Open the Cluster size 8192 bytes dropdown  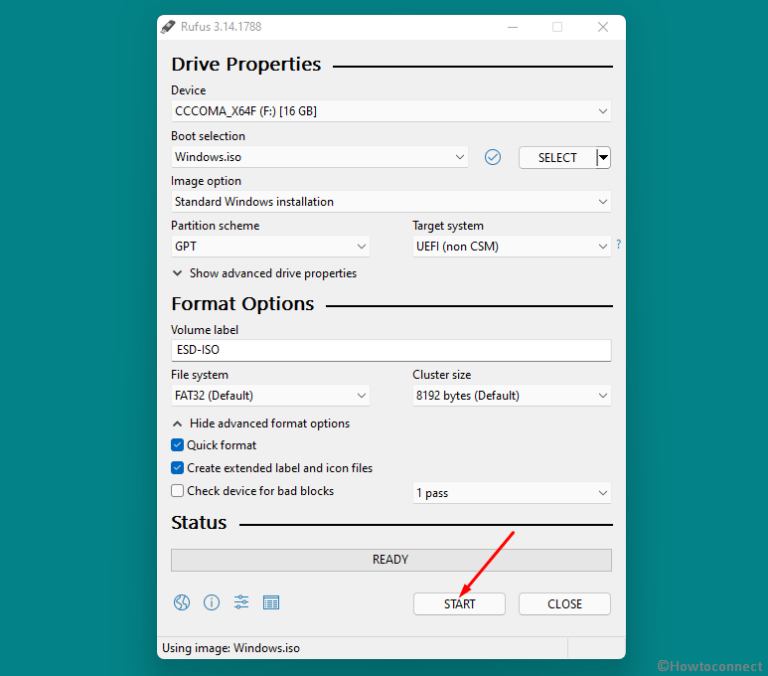tap(511, 395)
